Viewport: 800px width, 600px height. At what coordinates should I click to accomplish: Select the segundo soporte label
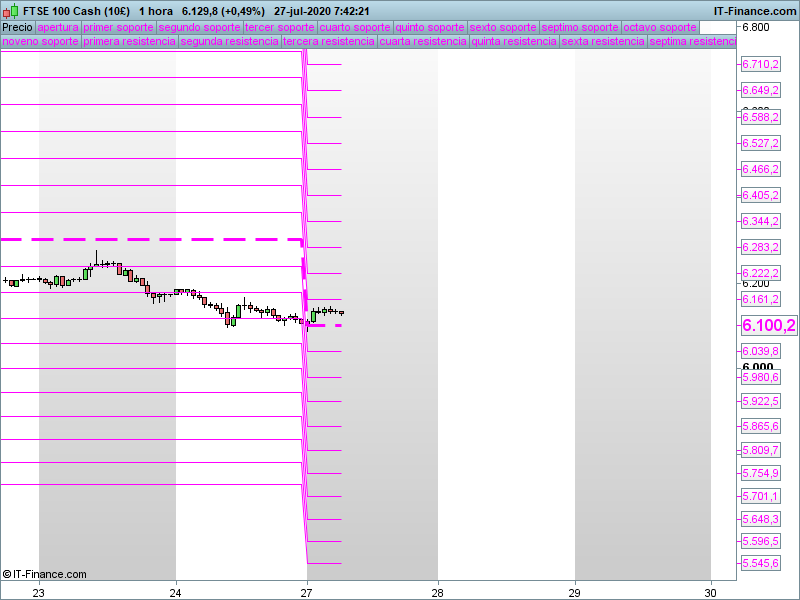point(199,28)
